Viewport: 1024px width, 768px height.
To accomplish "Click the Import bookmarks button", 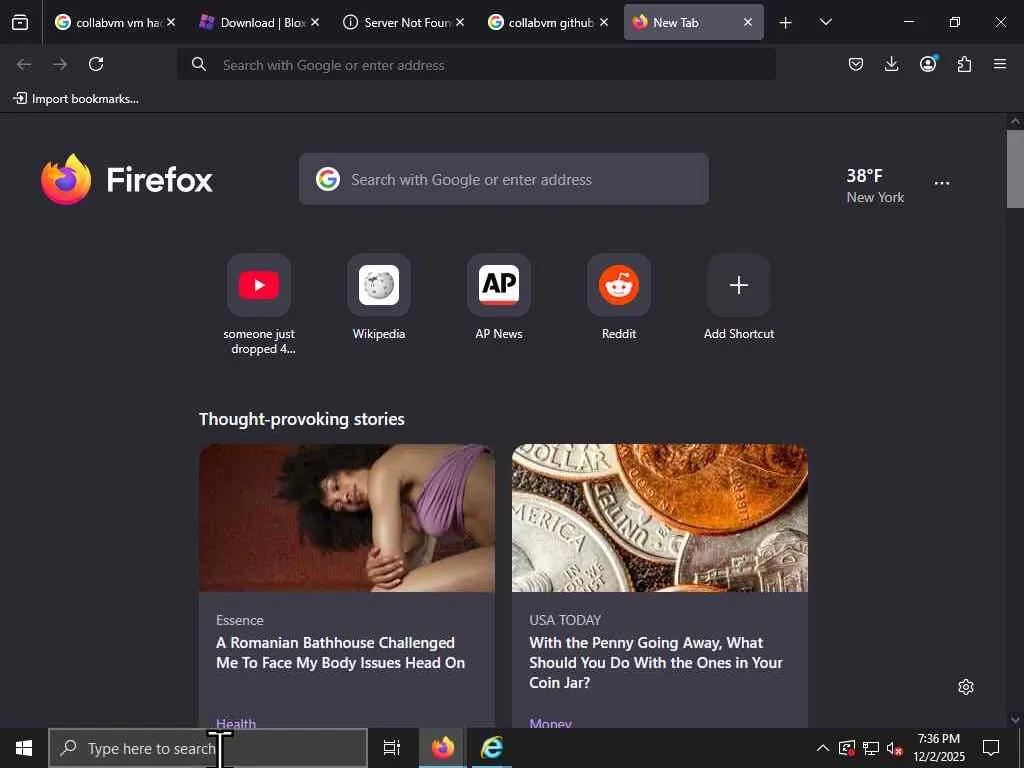I will coord(76,99).
